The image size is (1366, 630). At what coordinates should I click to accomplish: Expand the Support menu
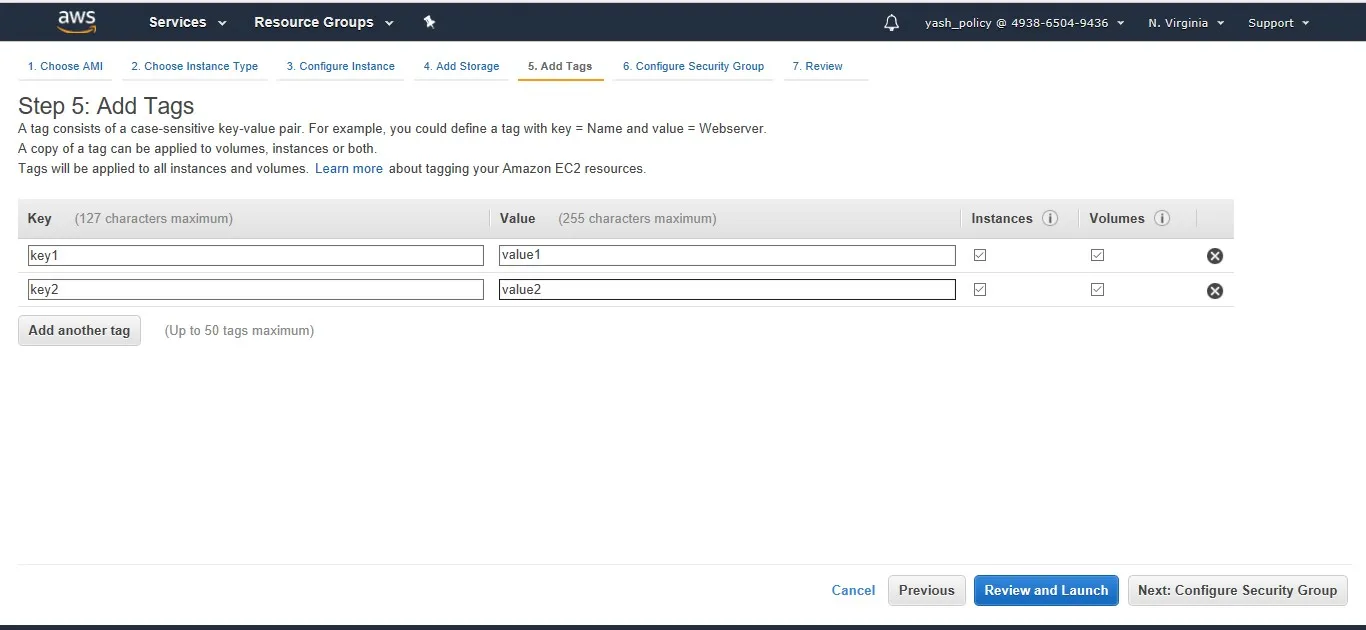[x=1278, y=23]
